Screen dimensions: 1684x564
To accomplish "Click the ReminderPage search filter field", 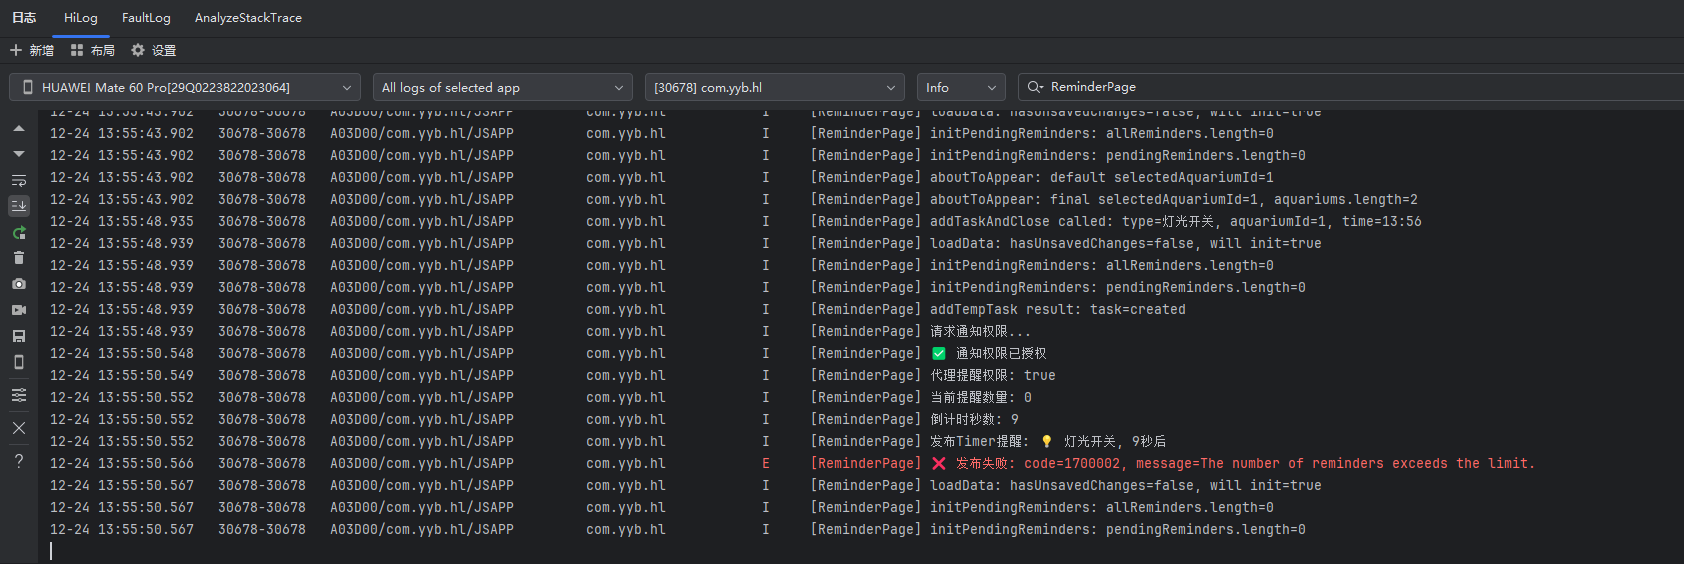I will click(x=1350, y=87).
